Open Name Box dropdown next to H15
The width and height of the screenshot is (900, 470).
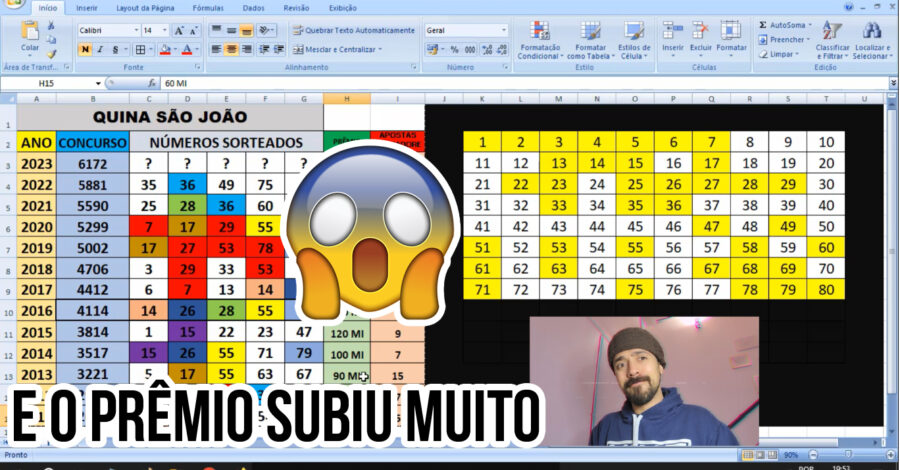pyautogui.click(x=98, y=84)
